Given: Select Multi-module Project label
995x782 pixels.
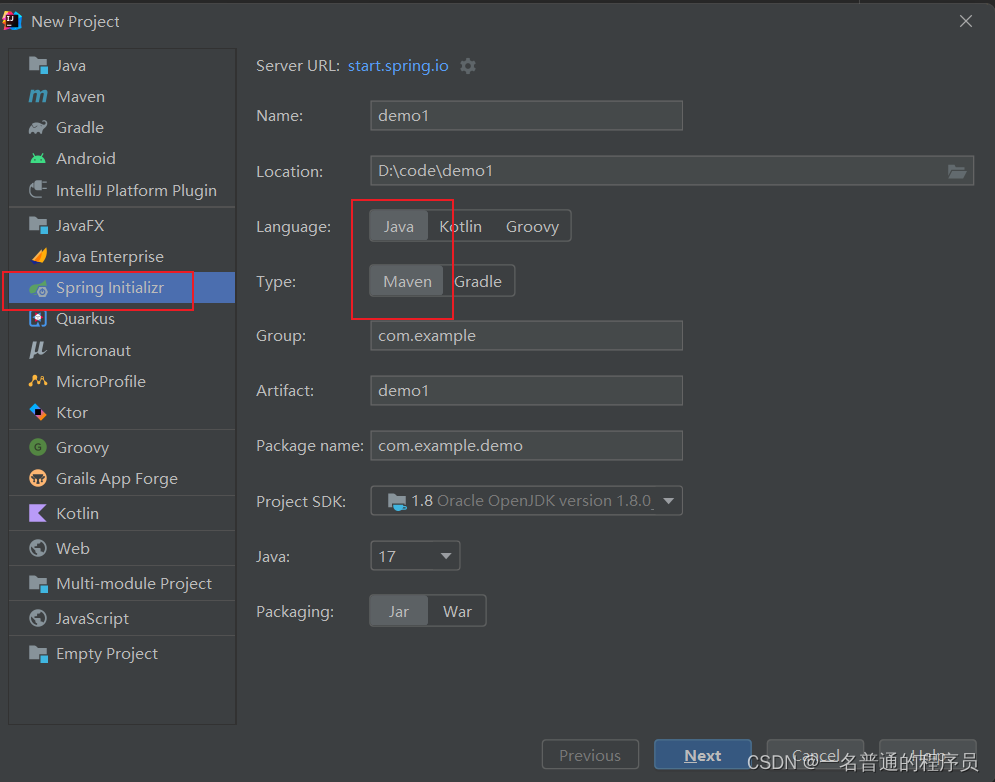Looking at the screenshot, I should click(x=134, y=583).
